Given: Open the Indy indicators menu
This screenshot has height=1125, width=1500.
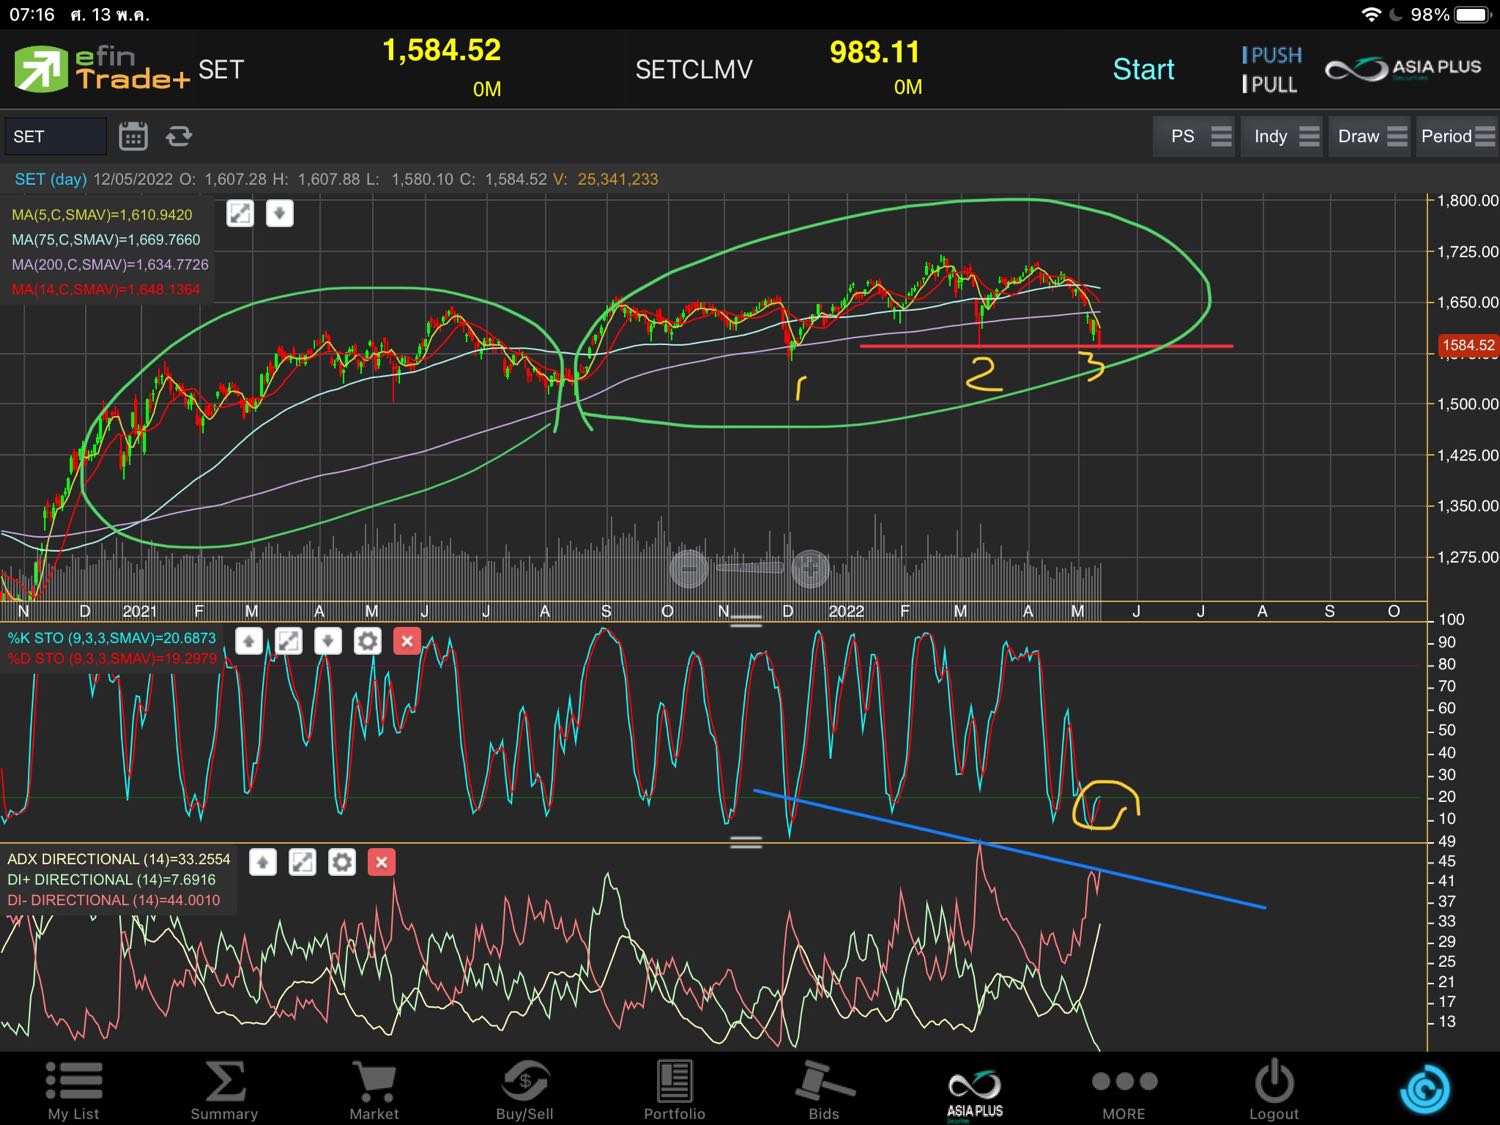Looking at the screenshot, I should pos(1284,136).
